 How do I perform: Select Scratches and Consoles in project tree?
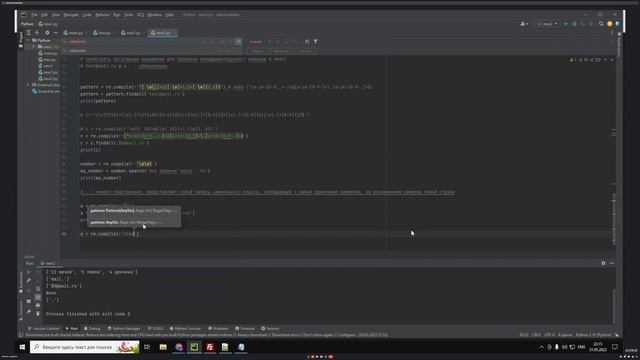click(x=46, y=91)
